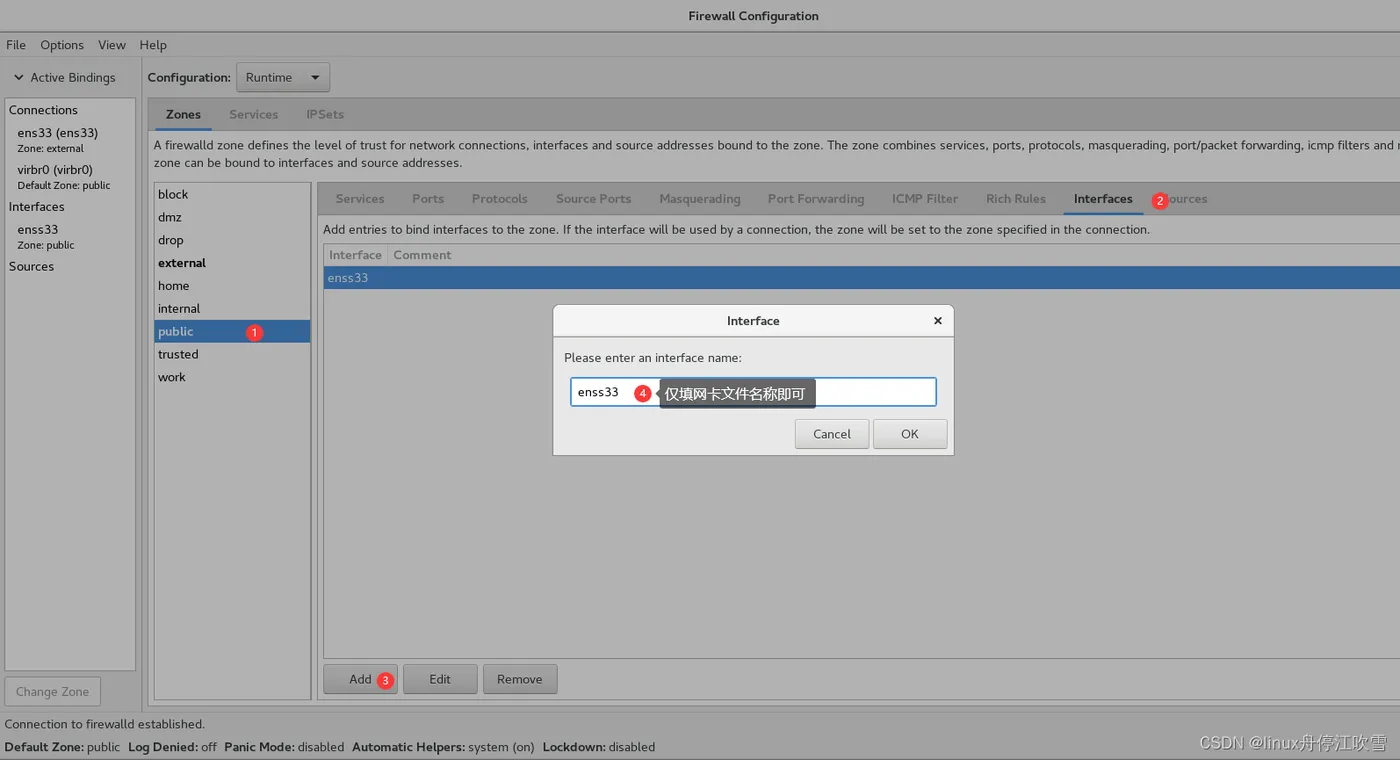Viewport: 1400px width, 760px height.
Task: Close the Interface dialog with X
Action: 937,321
